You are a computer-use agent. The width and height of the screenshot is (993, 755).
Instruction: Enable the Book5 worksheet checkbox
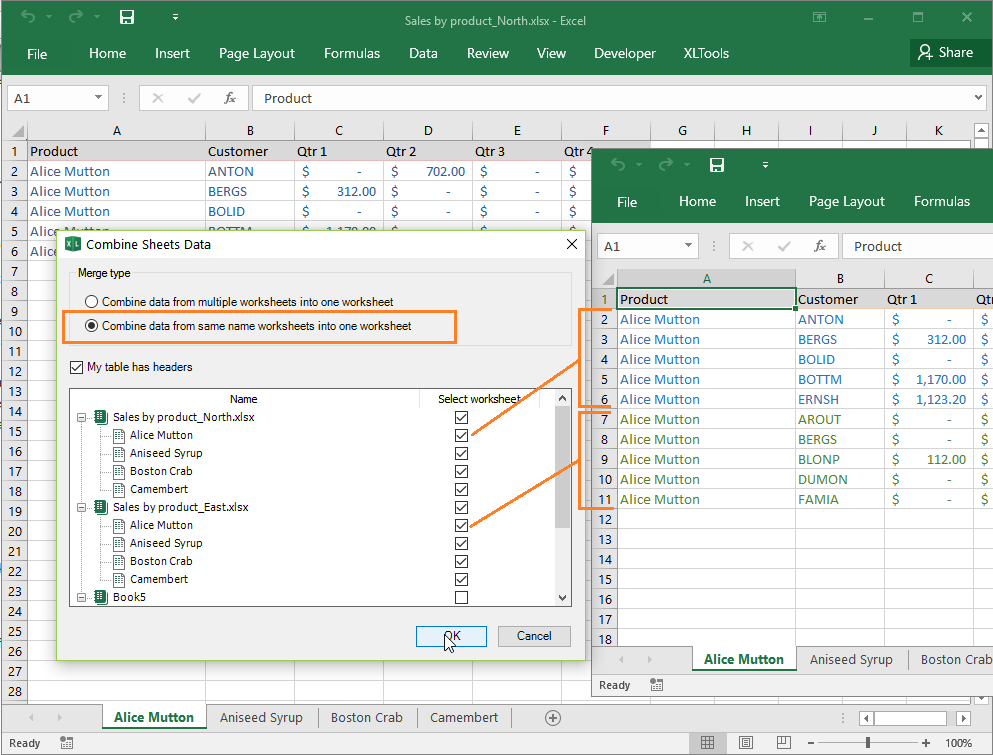(x=461, y=597)
